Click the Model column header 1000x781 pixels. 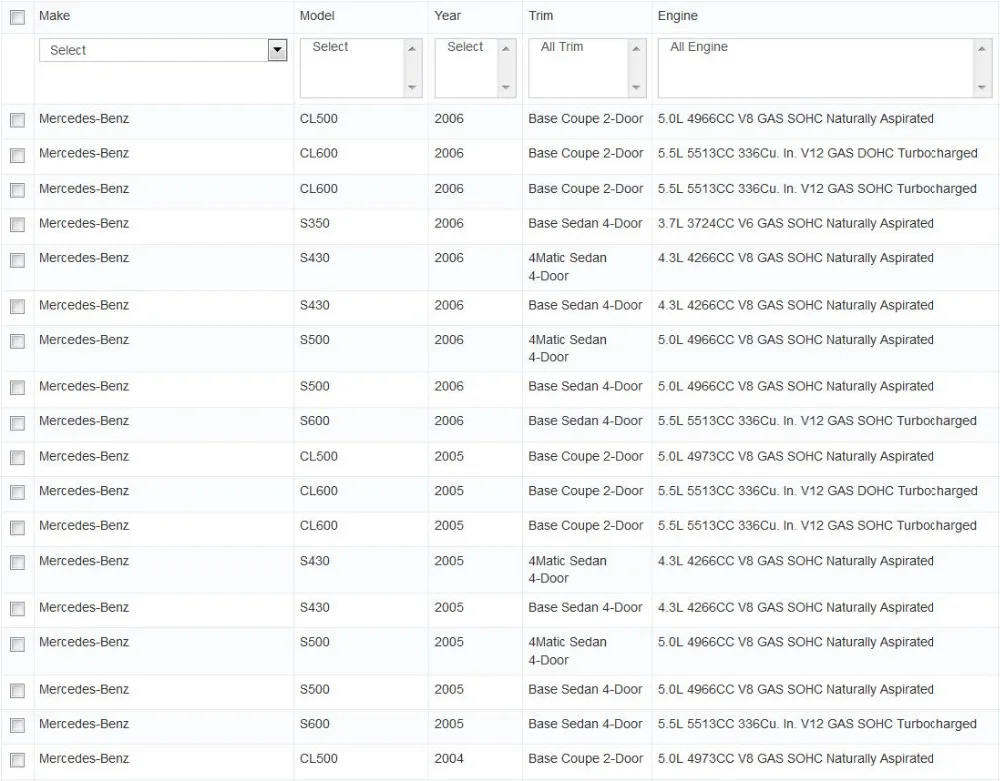(x=317, y=15)
